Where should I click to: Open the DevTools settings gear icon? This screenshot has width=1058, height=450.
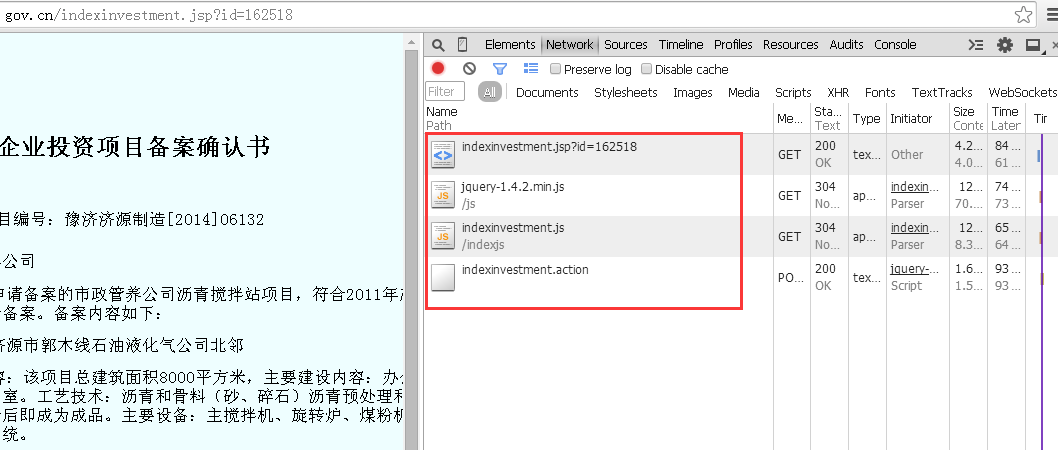[1005, 45]
